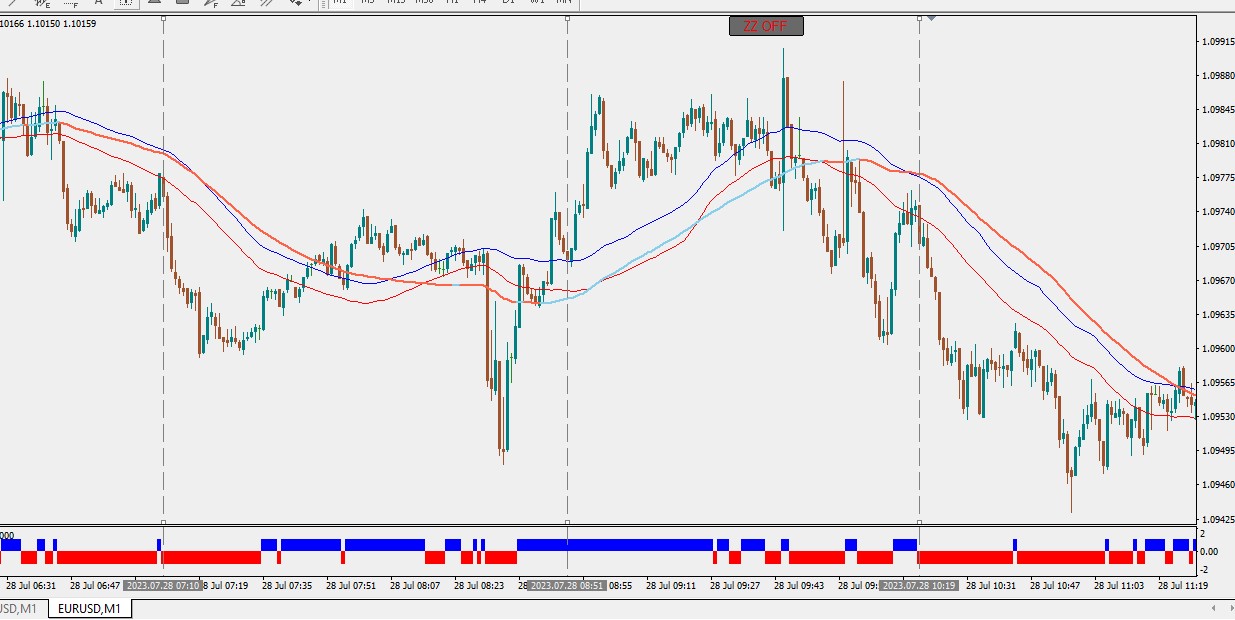The image size is (1235, 620).
Task: Select the long blue histogram block near 08:55
Action: click(x=614, y=544)
